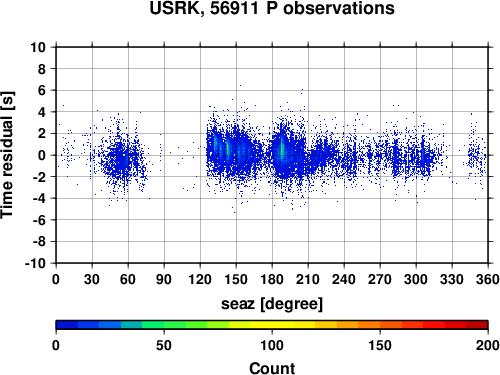
Task: Click the x-axis tick label 360
Action: pos(488,279)
